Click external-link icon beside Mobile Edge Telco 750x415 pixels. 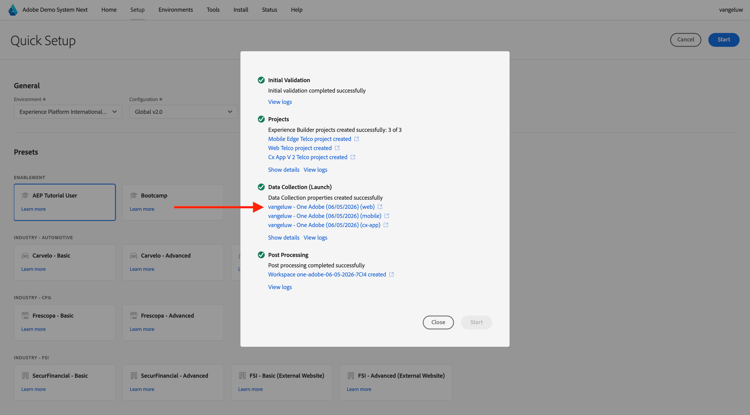point(356,139)
